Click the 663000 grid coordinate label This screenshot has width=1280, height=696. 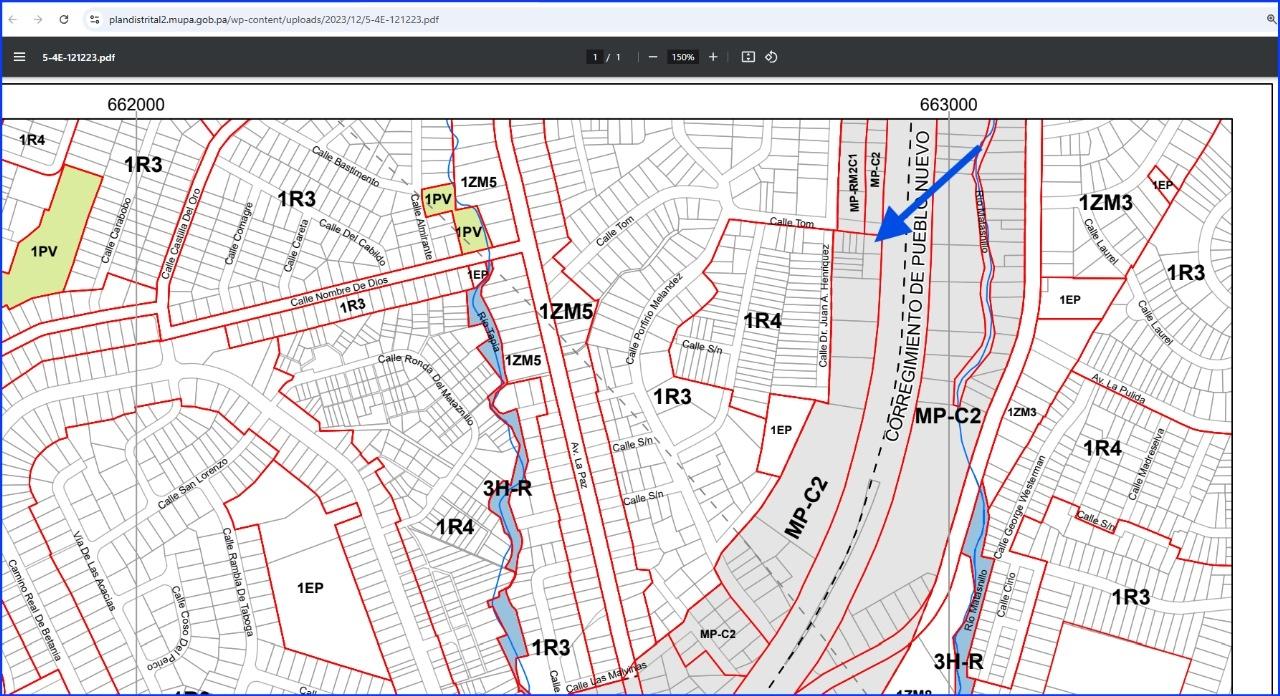click(x=948, y=105)
